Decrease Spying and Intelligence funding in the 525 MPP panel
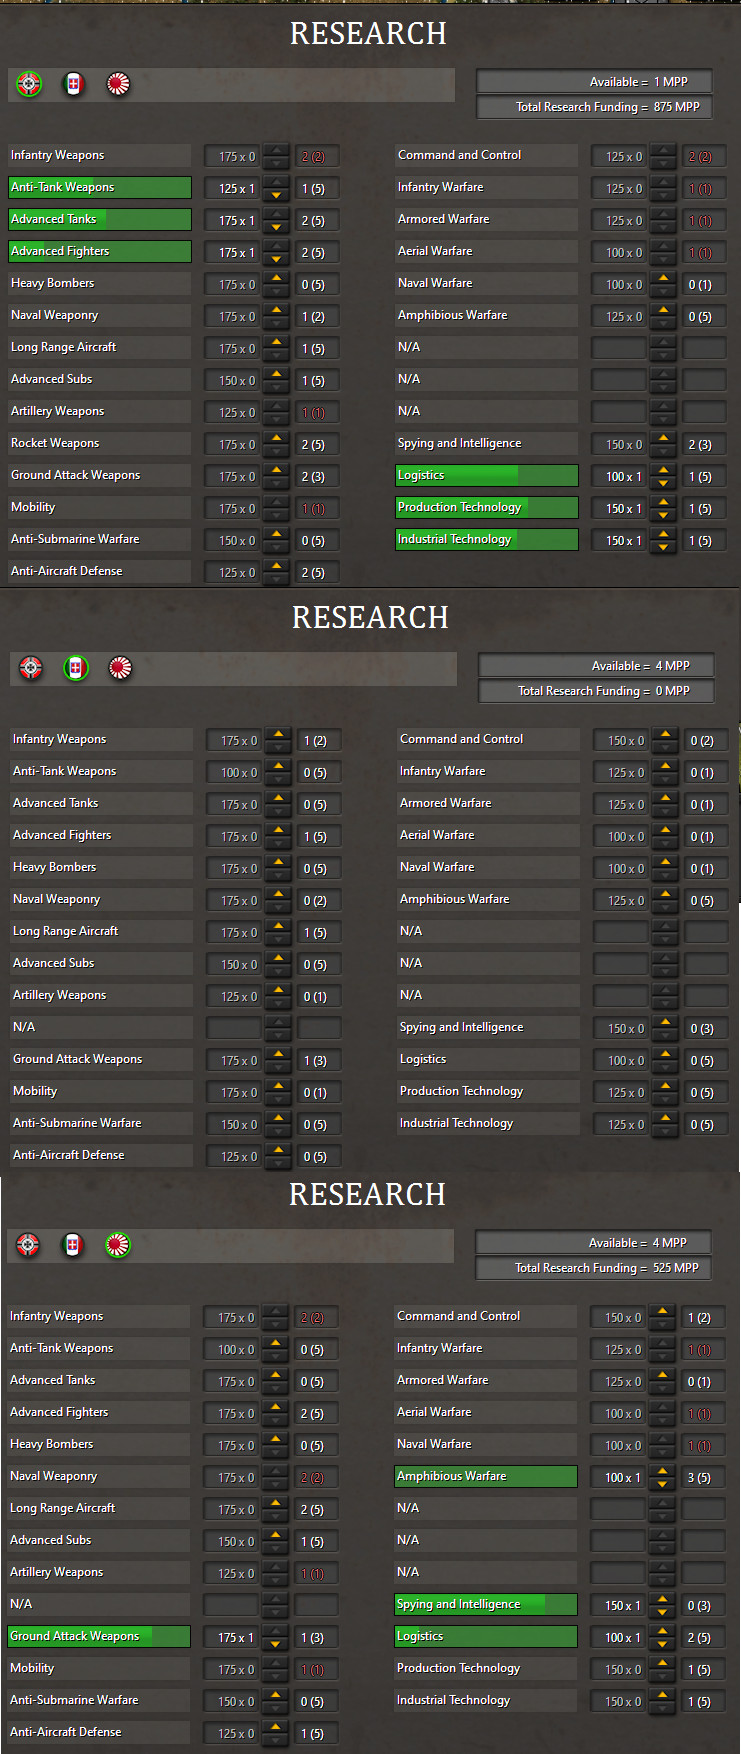This screenshot has height=1754, width=741. pos(663,1612)
